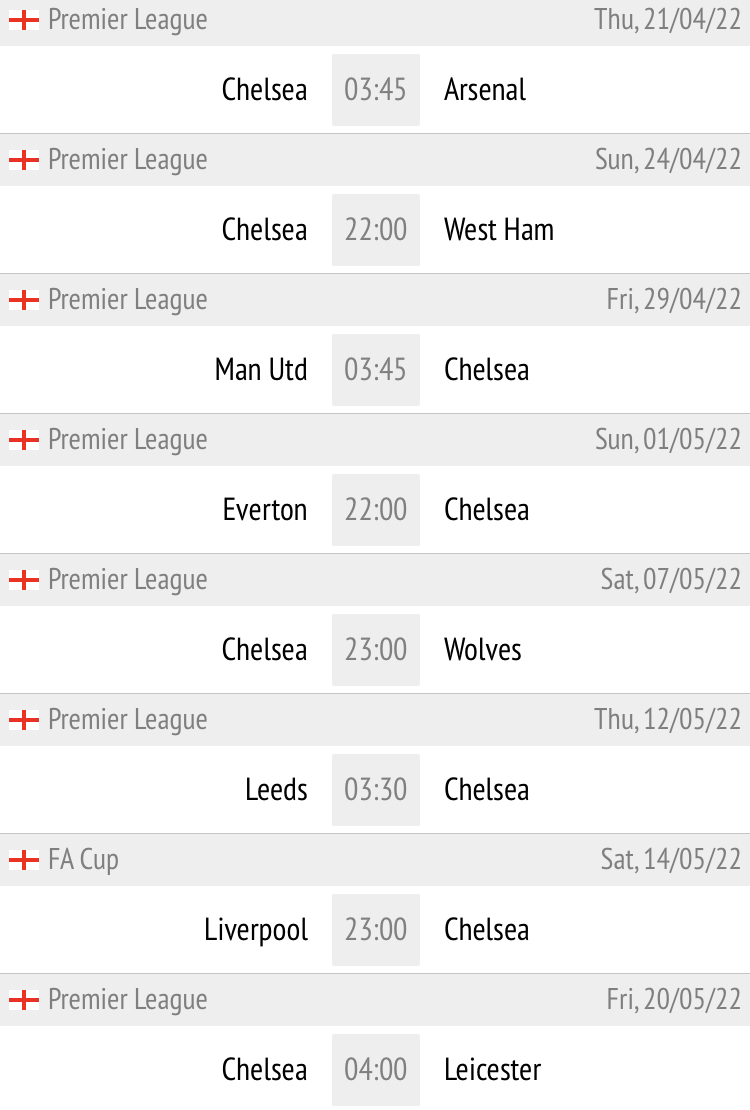Click the flag icon on the Thu, 12/05/22 row

point(24,720)
